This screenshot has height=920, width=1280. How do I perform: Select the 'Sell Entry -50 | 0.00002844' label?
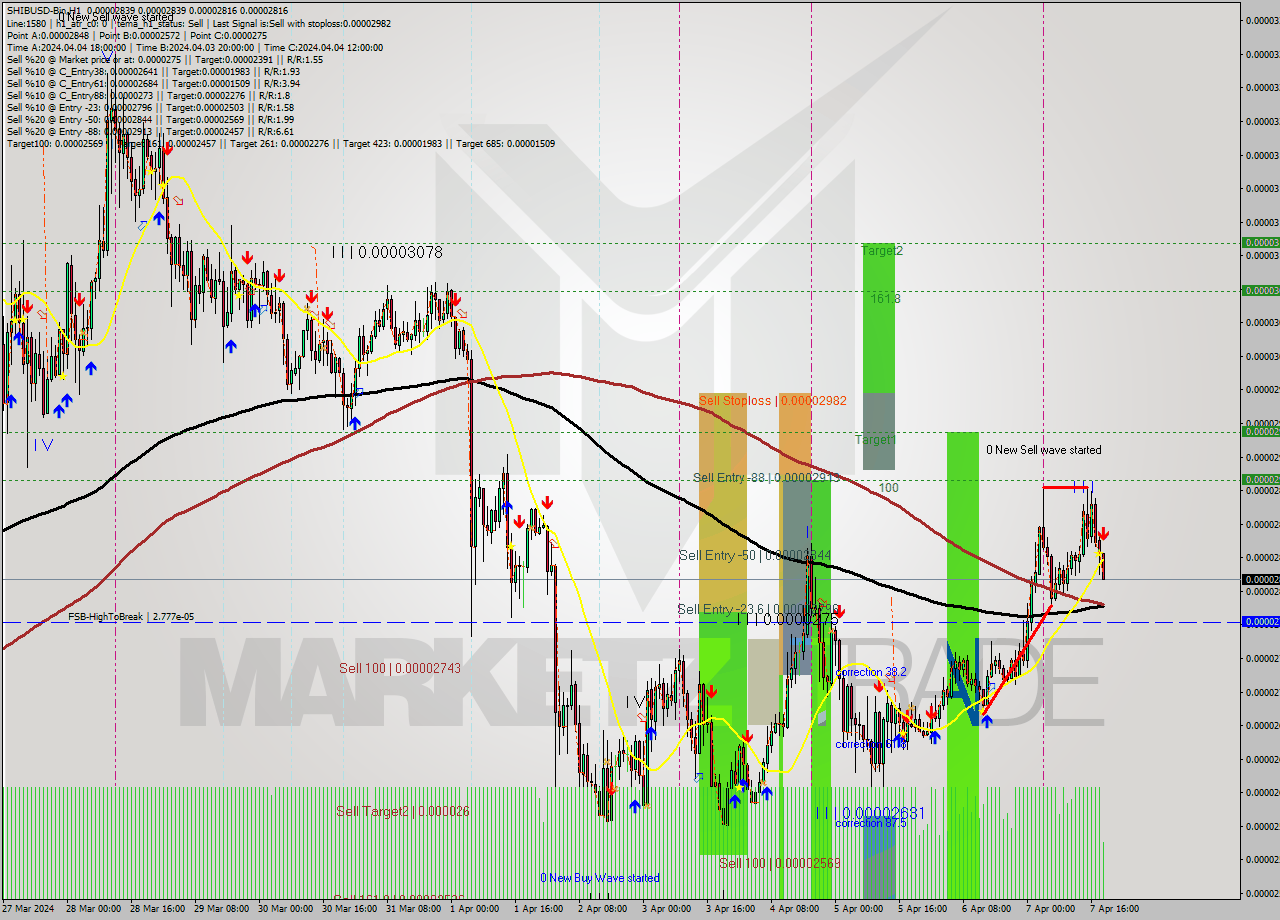point(755,555)
